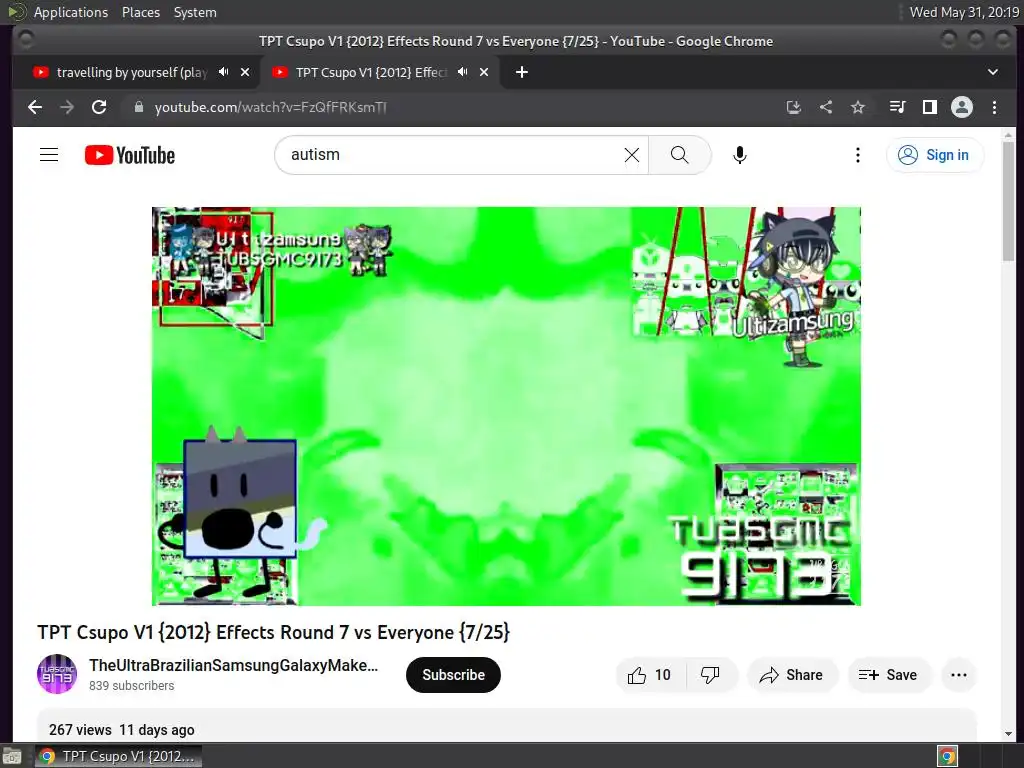Click show desktop icon in taskbar
This screenshot has width=1024, height=768.
pos(12,756)
